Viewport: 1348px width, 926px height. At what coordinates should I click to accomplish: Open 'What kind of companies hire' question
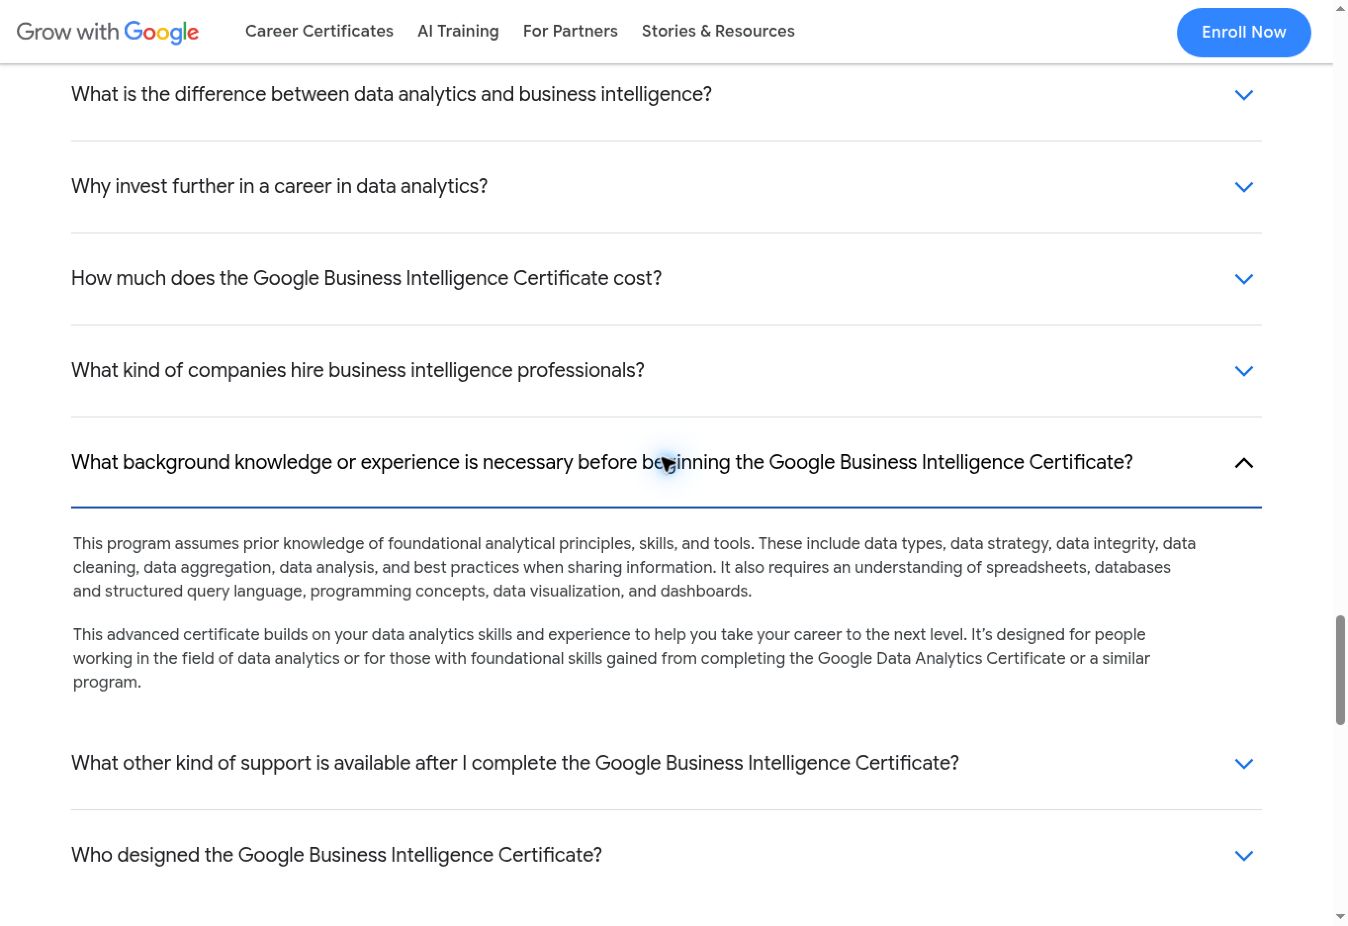click(x=357, y=370)
